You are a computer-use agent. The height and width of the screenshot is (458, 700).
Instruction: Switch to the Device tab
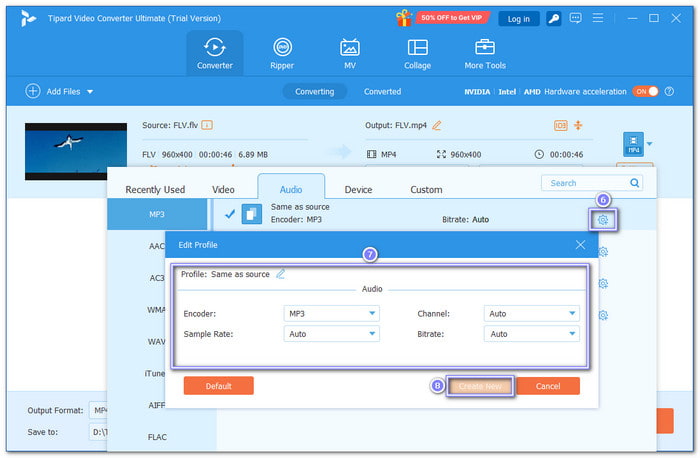(358, 189)
